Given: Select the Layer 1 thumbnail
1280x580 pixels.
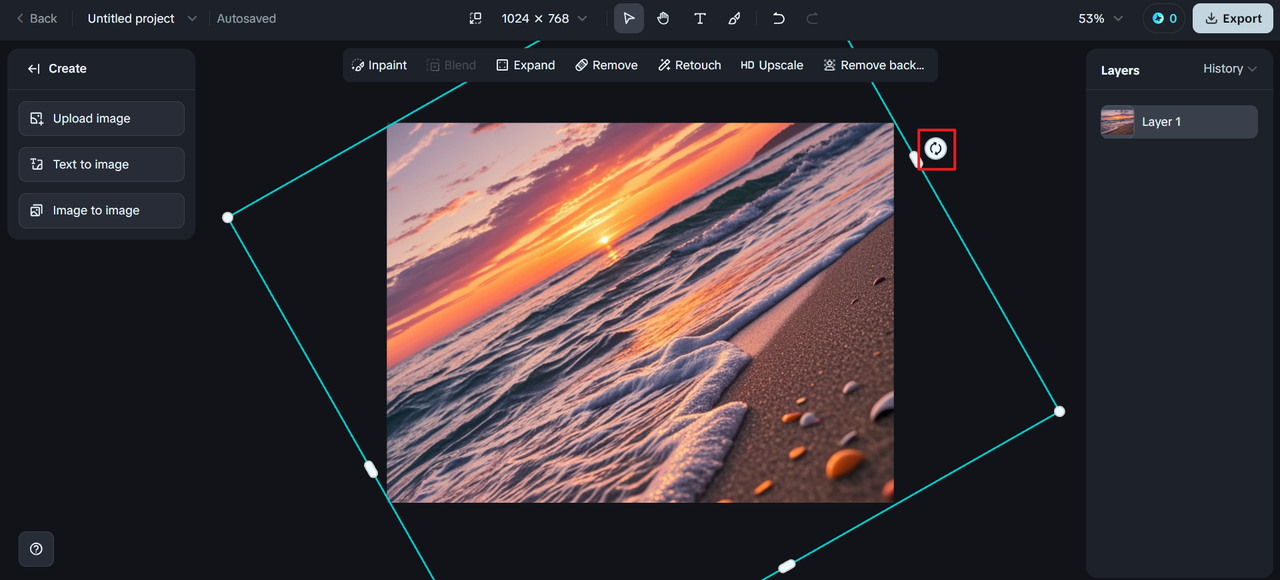Looking at the screenshot, I should click(1117, 122).
